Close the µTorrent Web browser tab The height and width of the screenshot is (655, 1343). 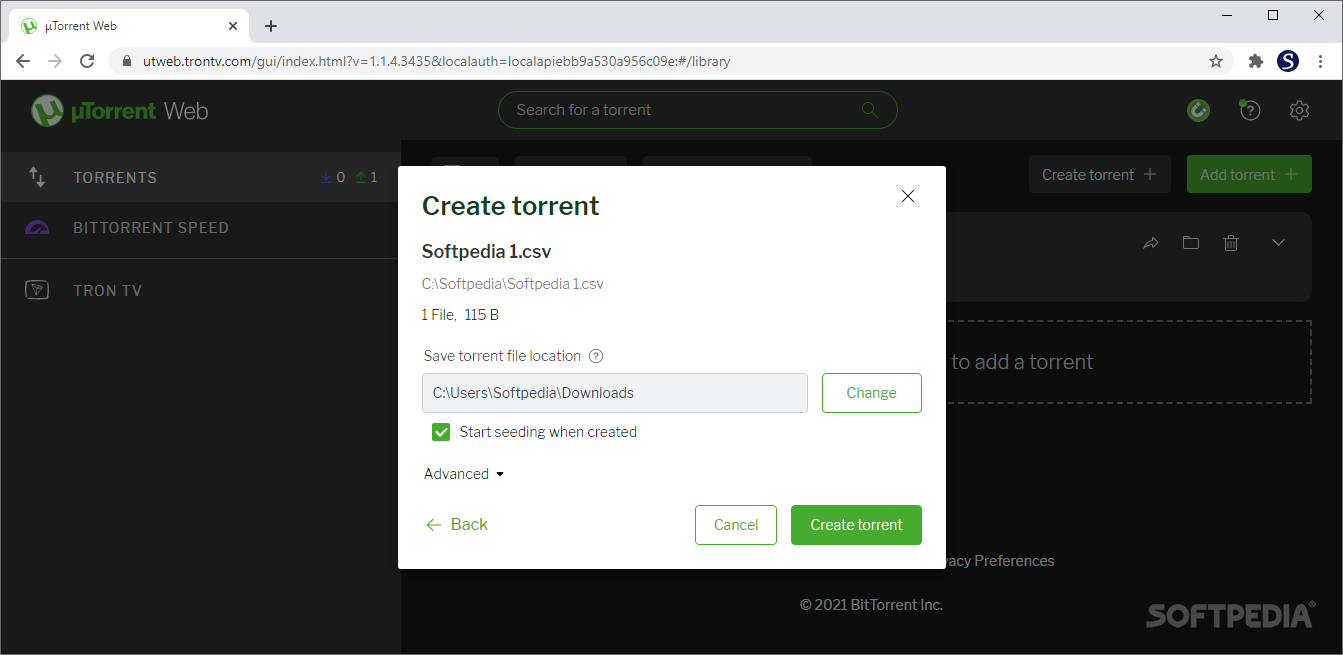pyautogui.click(x=231, y=26)
